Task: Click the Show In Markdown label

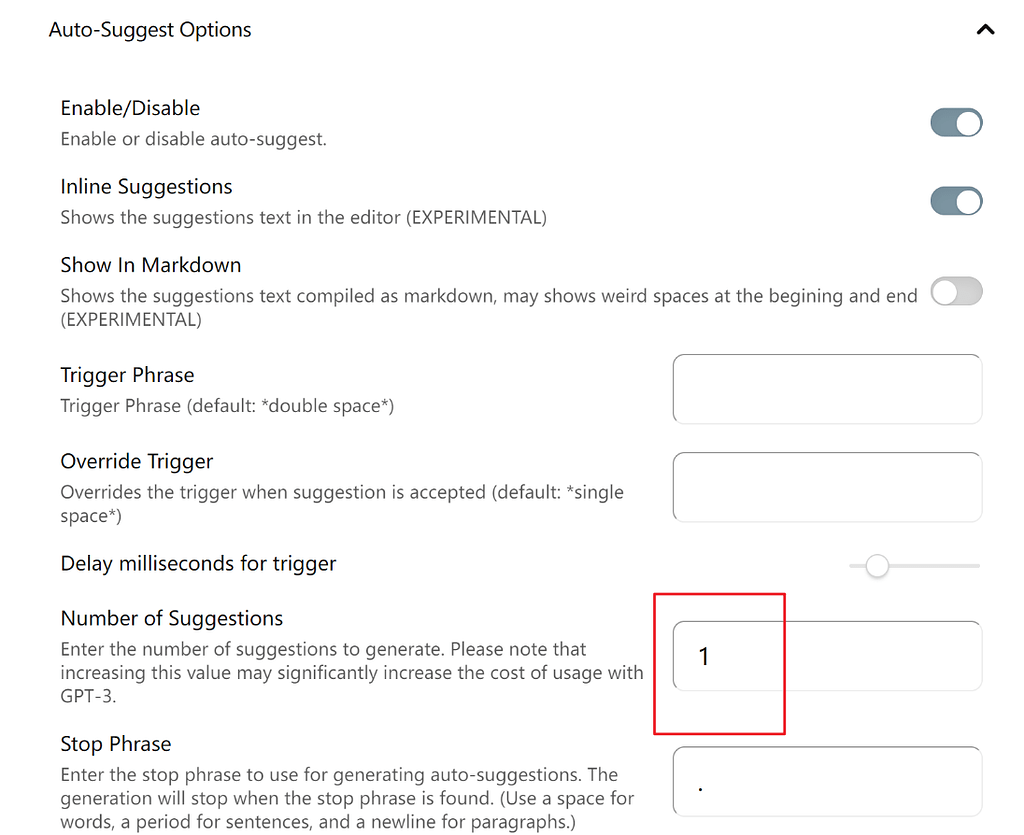Action: (x=151, y=265)
